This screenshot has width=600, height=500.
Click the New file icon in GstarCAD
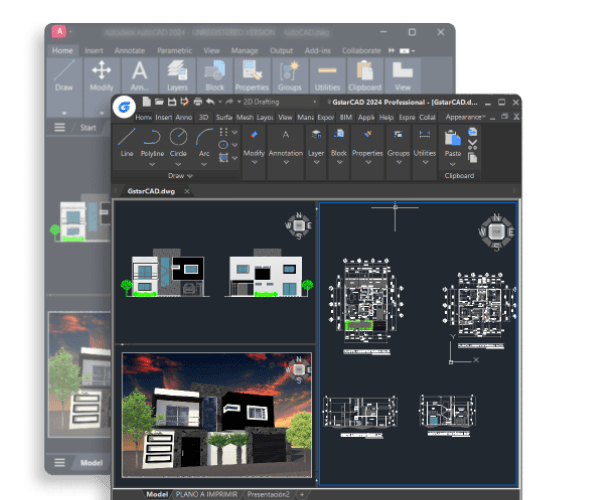(147, 102)
